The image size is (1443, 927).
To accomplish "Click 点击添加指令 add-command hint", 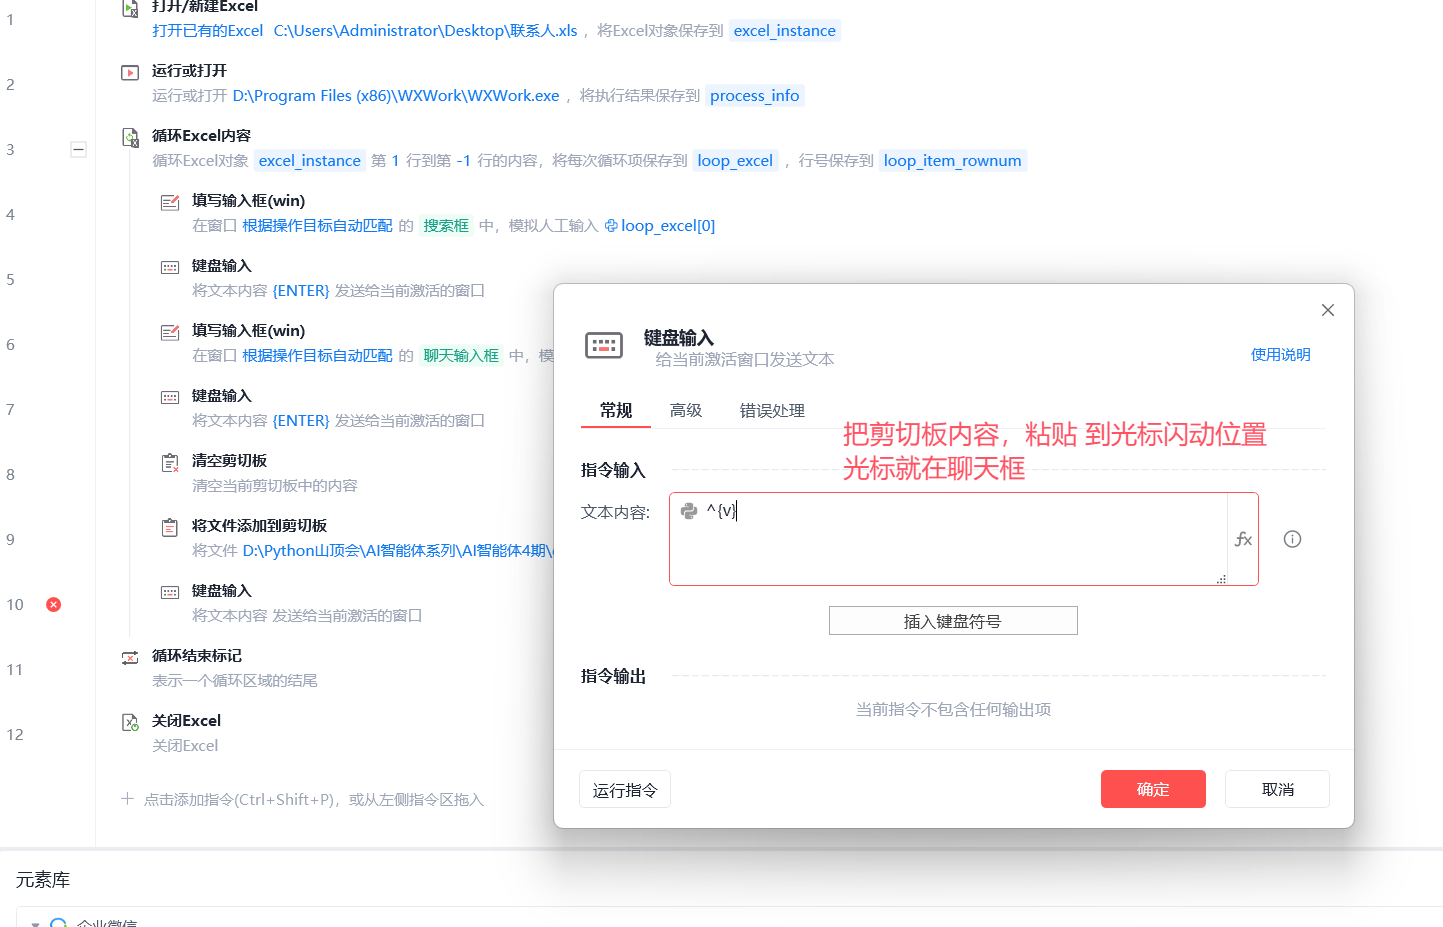I will pyautogui.click(x=314, y=799).
